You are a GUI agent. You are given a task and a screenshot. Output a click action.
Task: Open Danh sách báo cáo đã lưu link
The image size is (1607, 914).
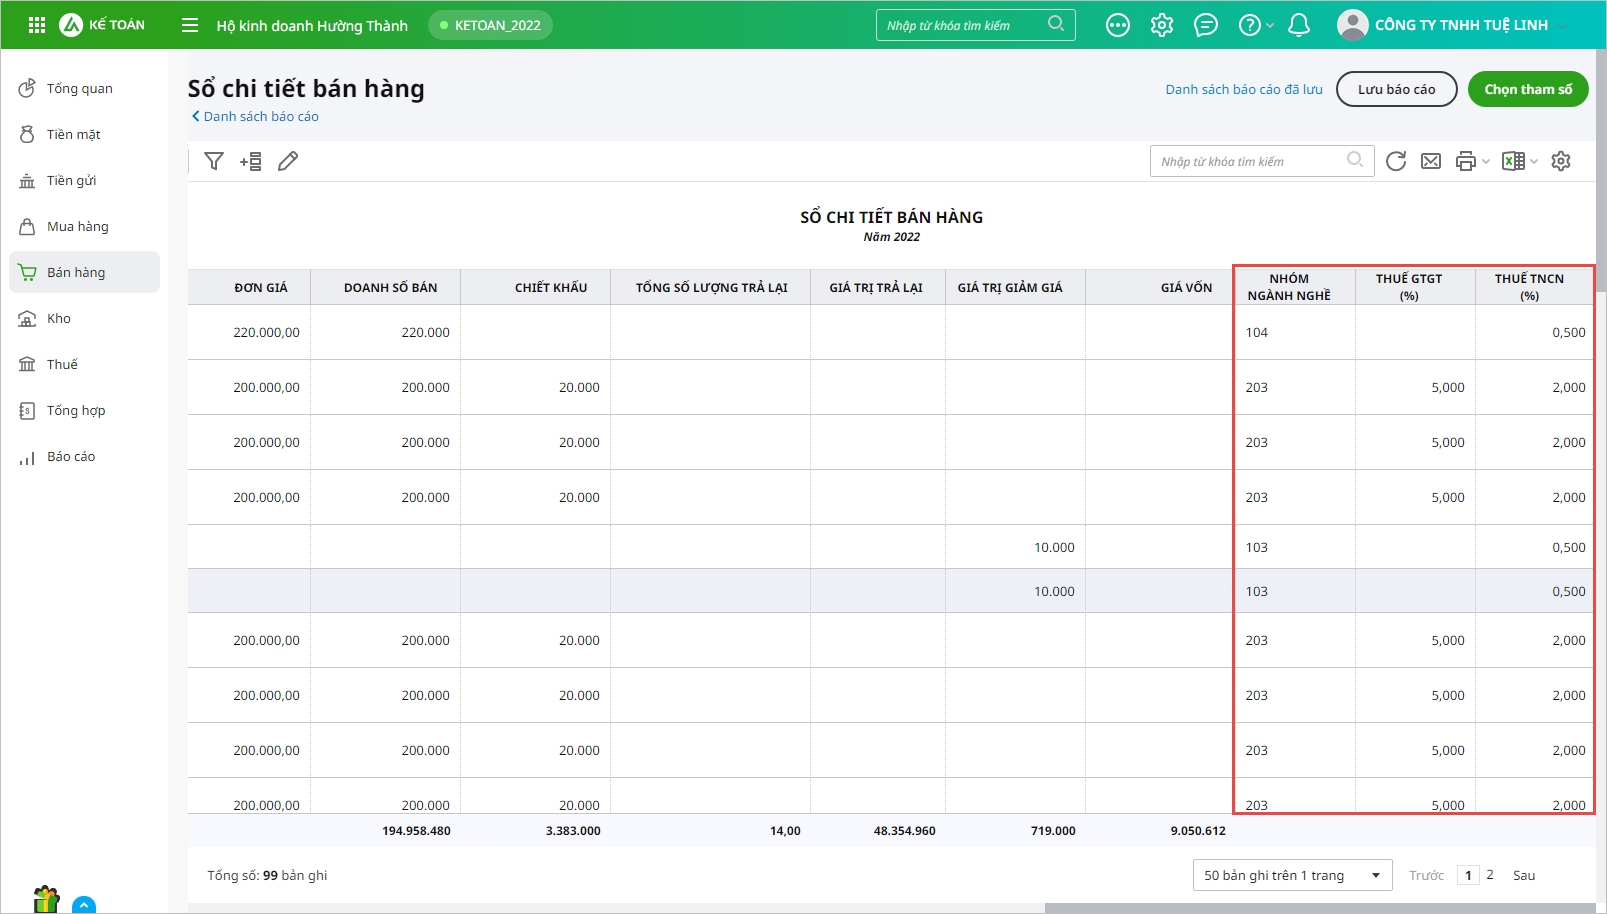pos(1243,89)
